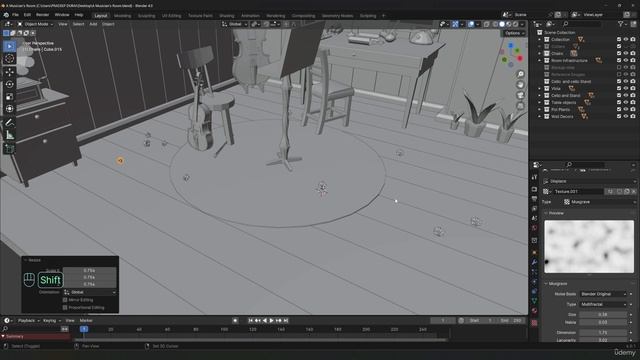This screenshot has height=360, width=640.
Task: Toggle the Table objects collection checkbox
Action: click(619, 102)
